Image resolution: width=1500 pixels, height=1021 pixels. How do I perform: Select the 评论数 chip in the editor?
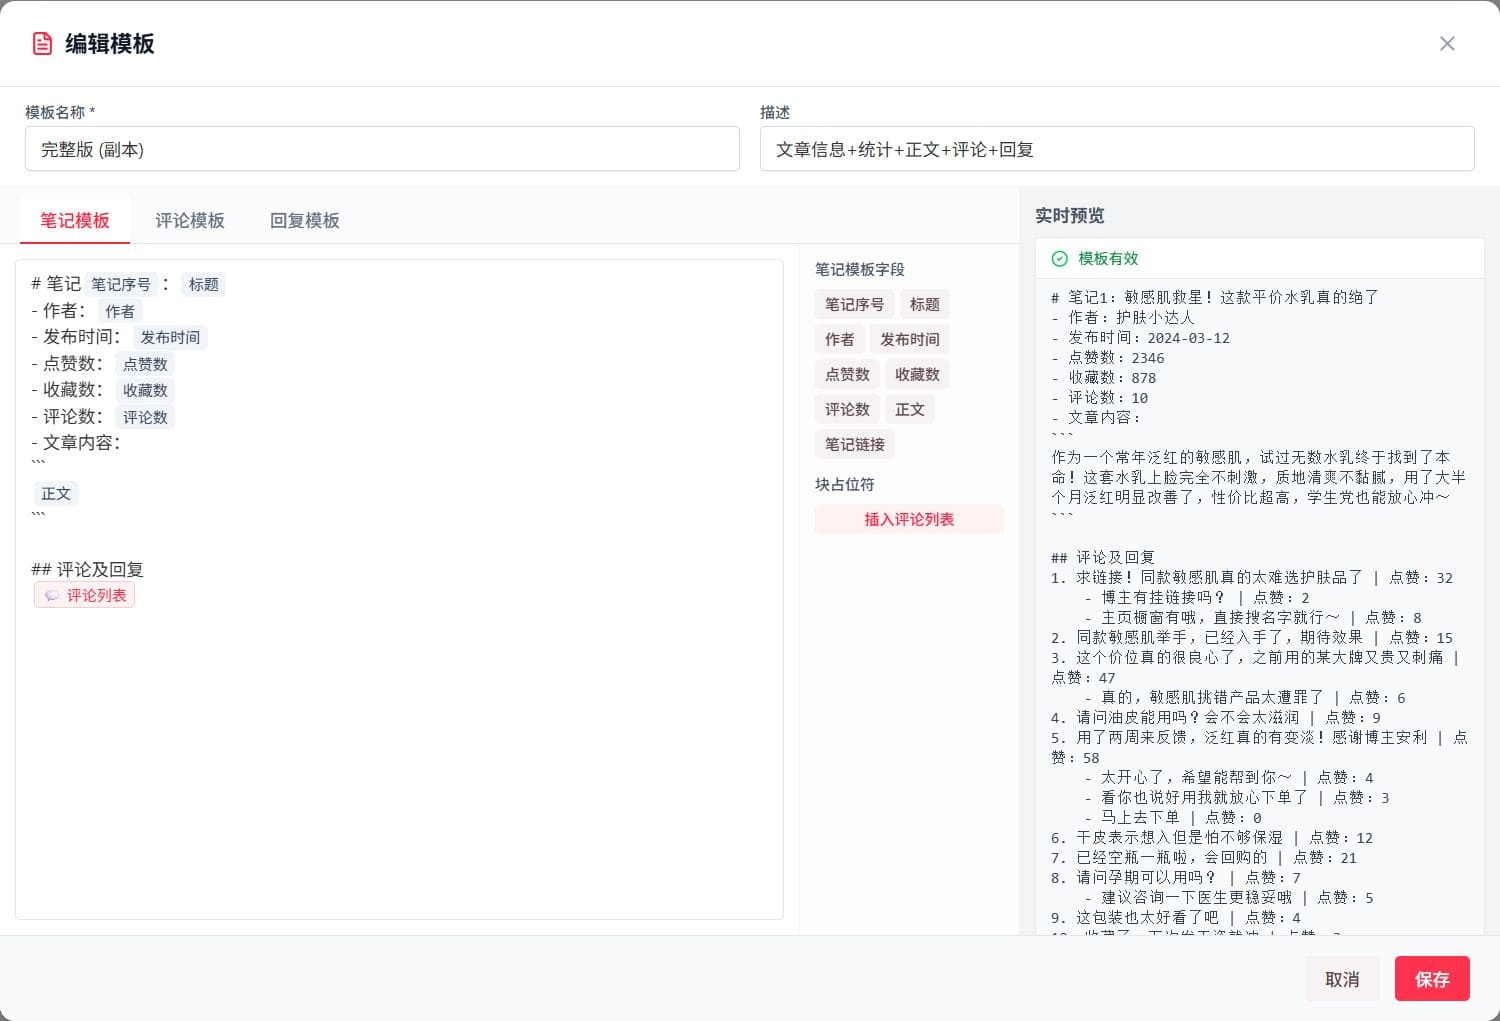[145, 417]
